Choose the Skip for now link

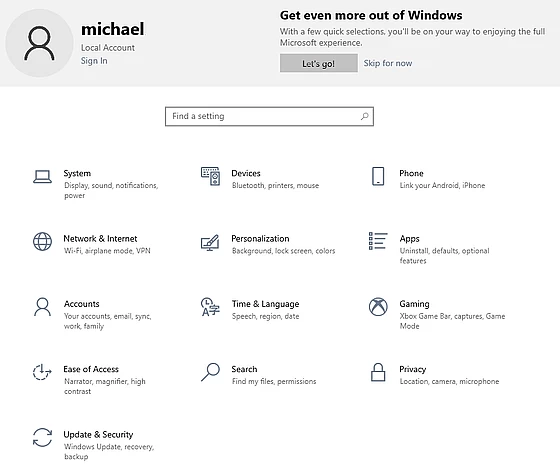click(x=388, y=63)
